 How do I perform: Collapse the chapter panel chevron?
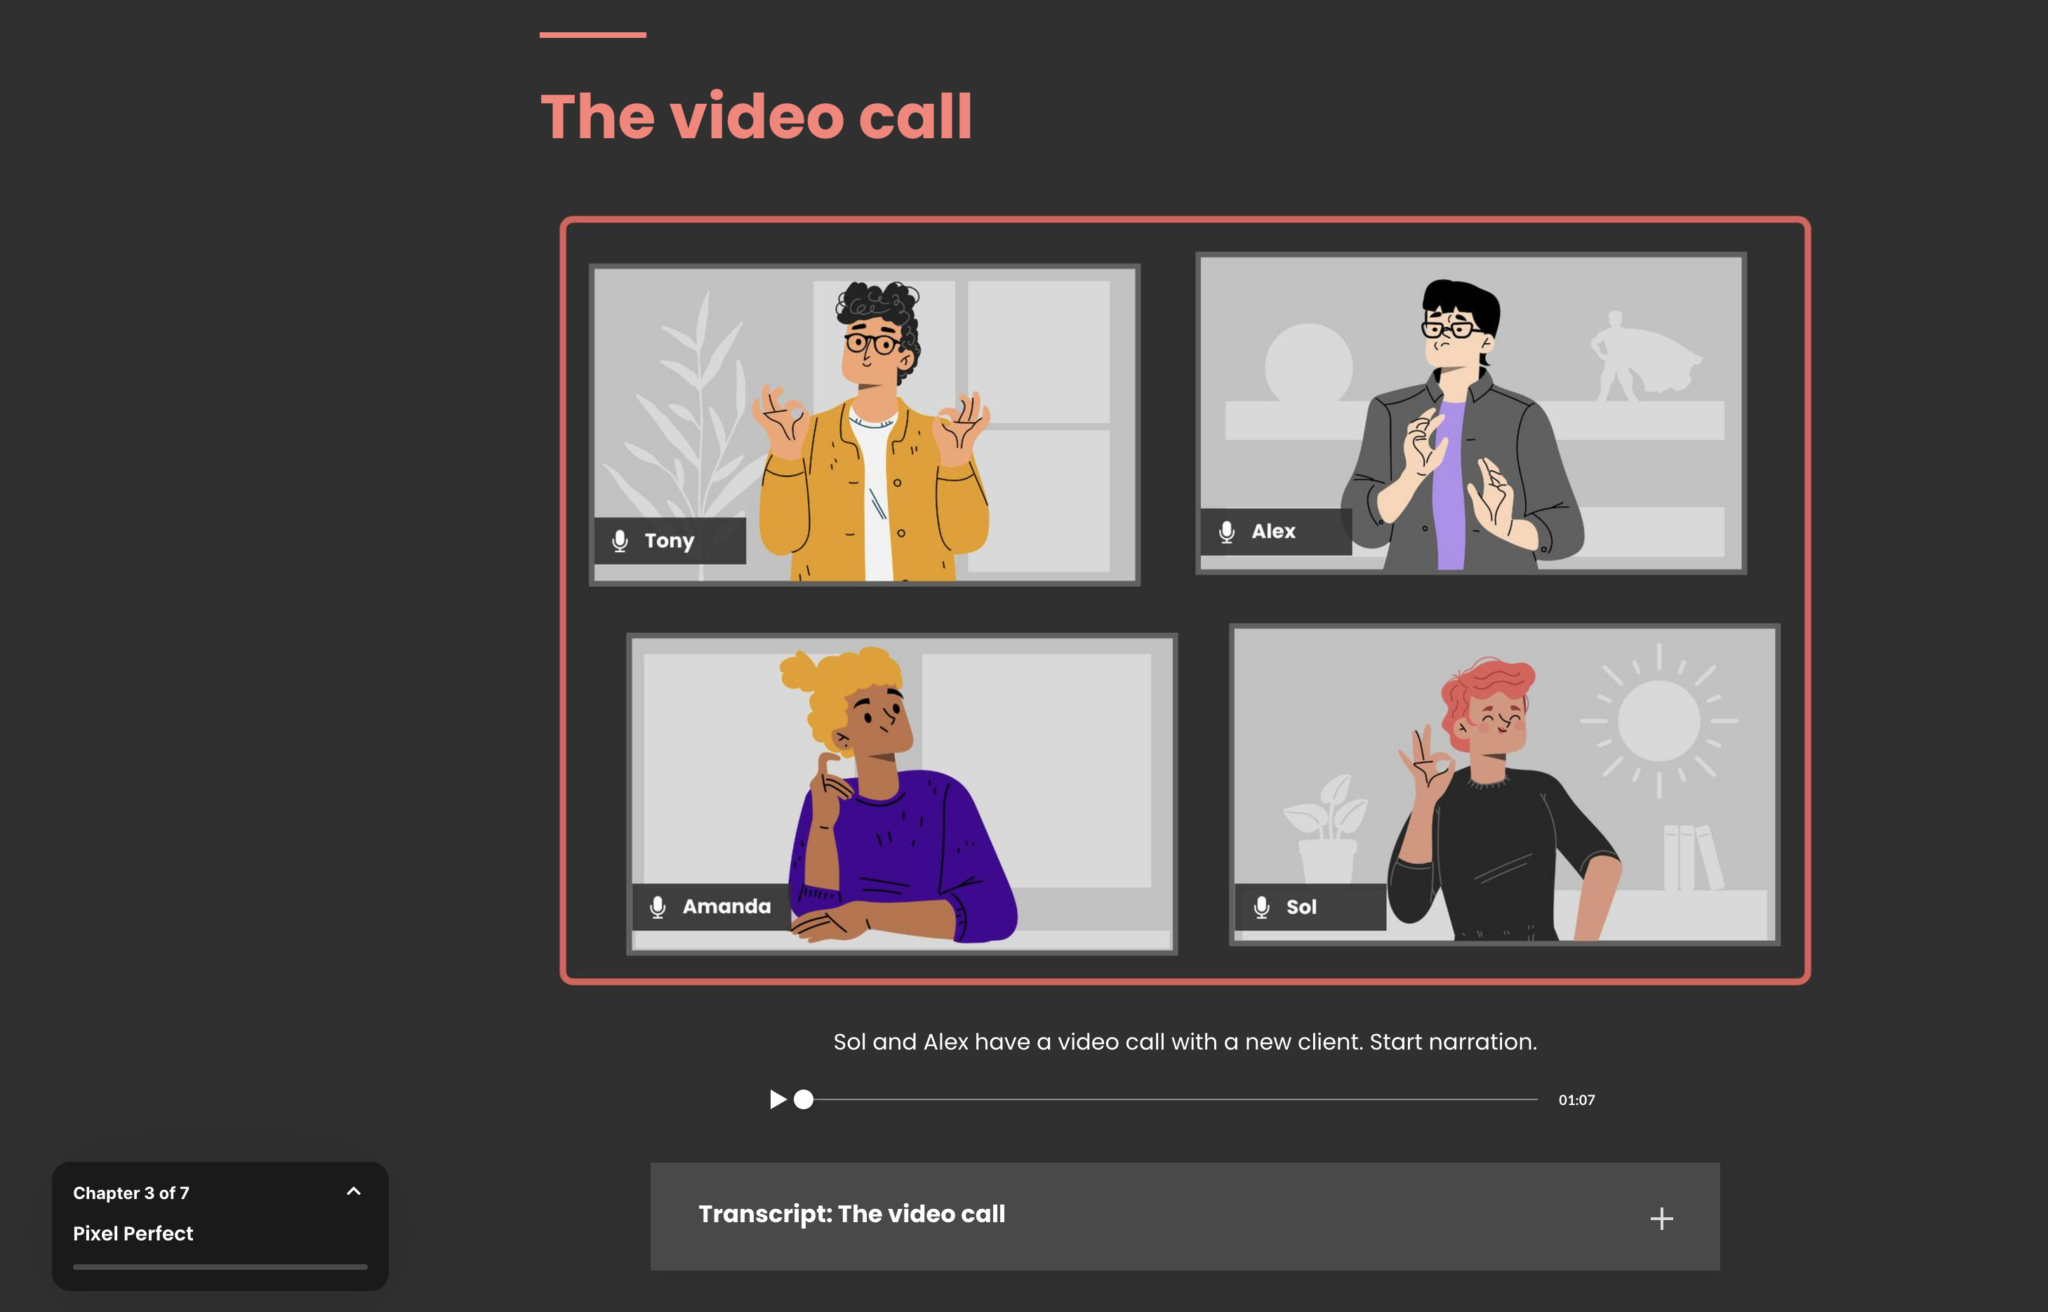coord(353,1191)
